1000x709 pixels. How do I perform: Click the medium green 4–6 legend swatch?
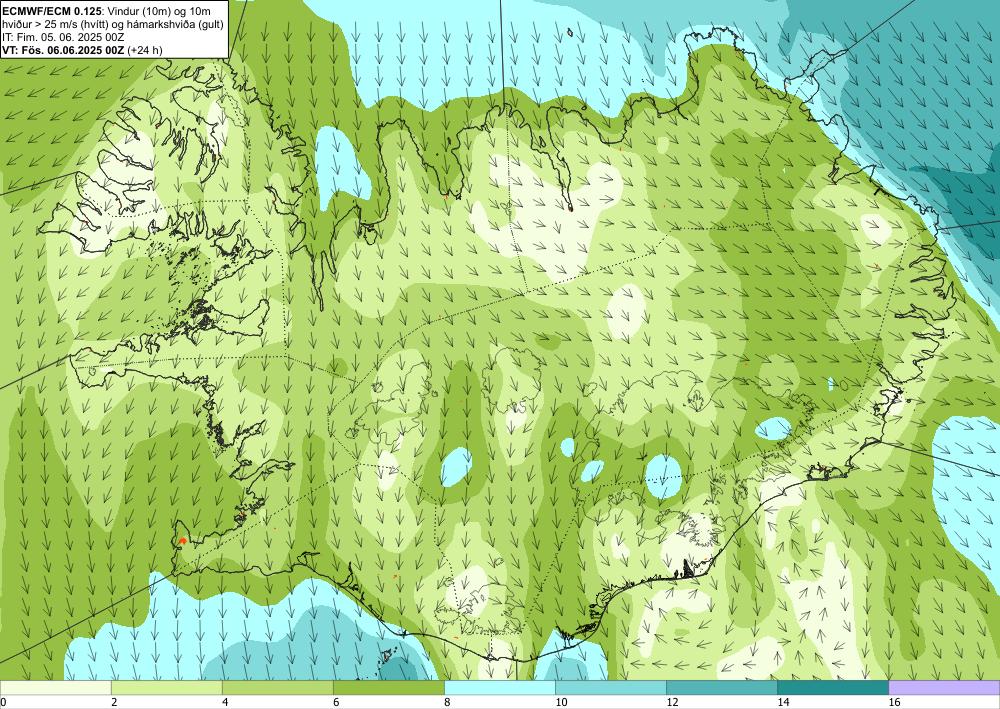click(277, 688)
